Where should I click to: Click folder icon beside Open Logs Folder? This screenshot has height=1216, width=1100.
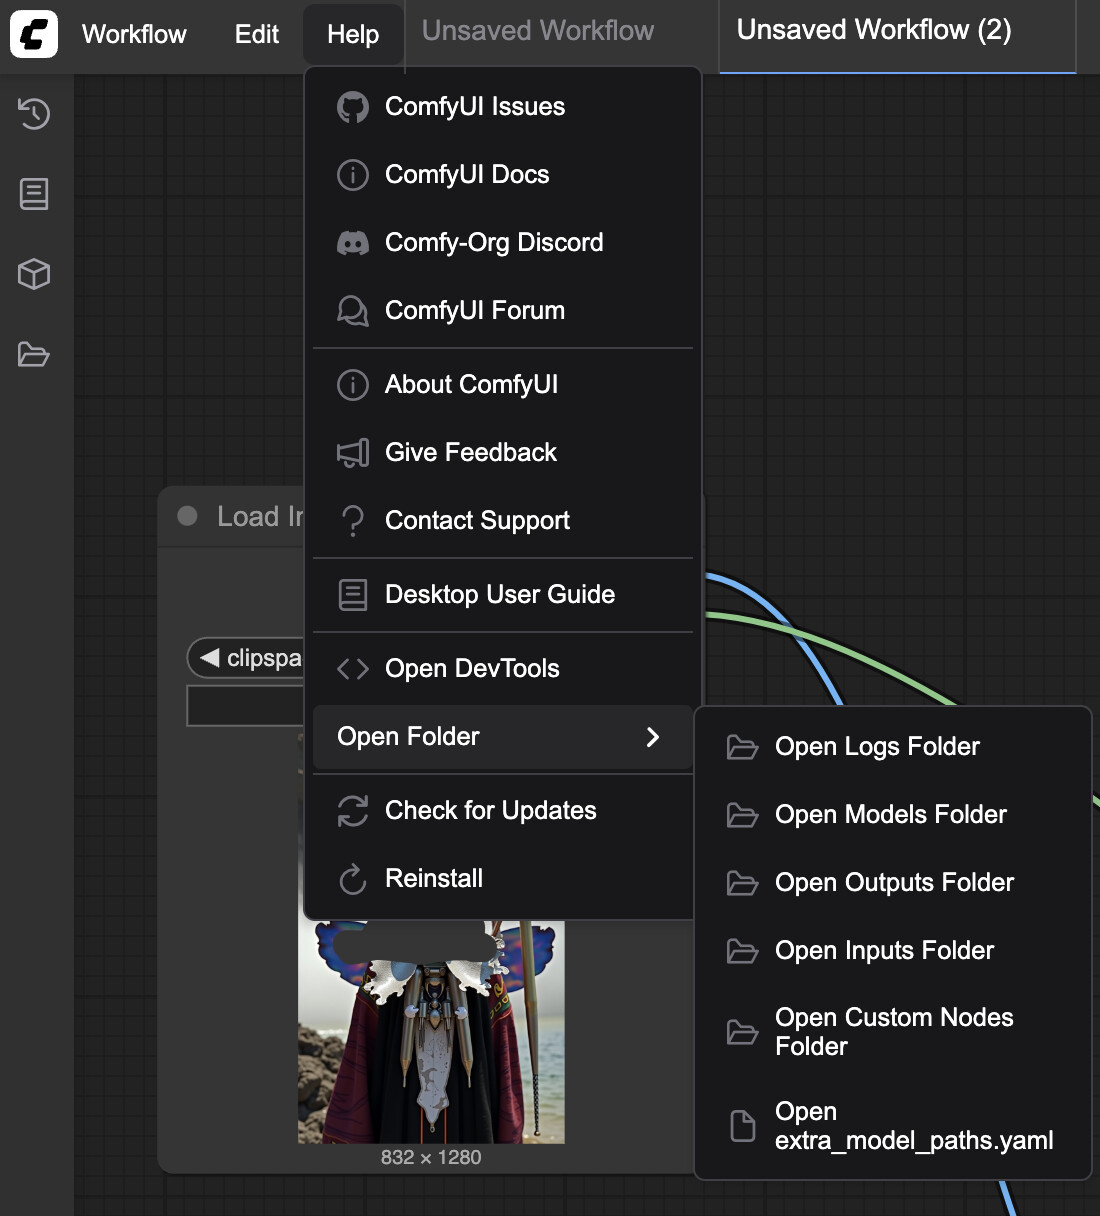(x=742, y=747)
